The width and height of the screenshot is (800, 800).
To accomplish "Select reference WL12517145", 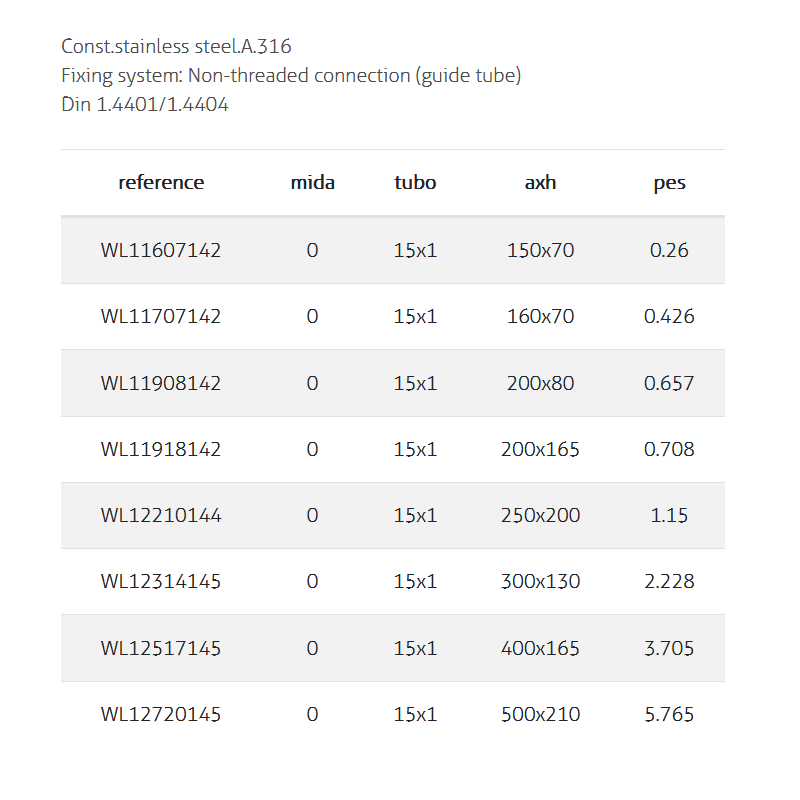I will [x=161, y=648].
